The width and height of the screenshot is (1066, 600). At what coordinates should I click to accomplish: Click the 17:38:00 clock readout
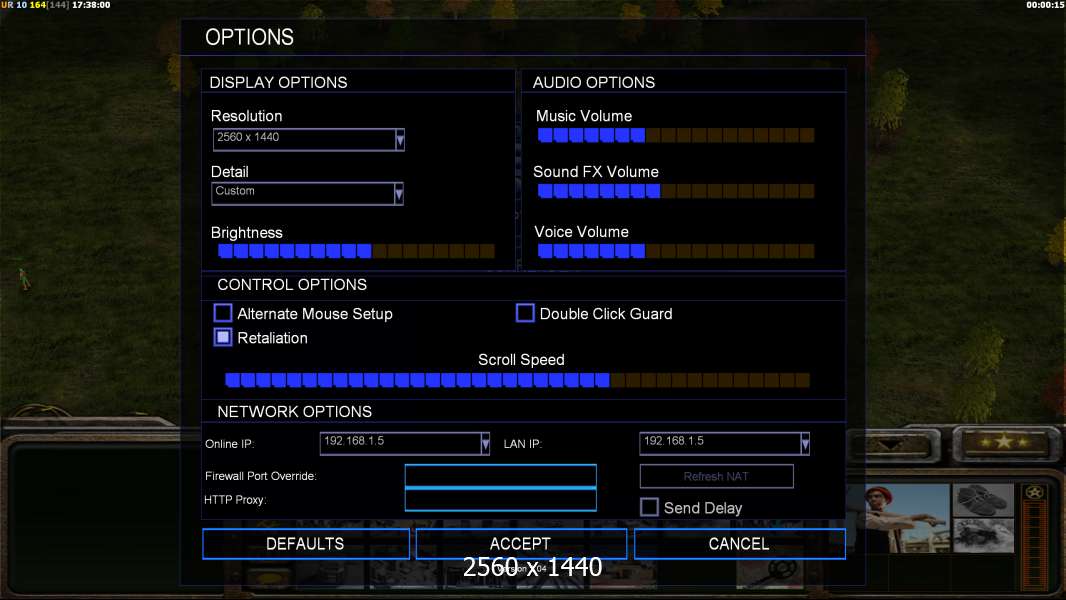[91, 5]
